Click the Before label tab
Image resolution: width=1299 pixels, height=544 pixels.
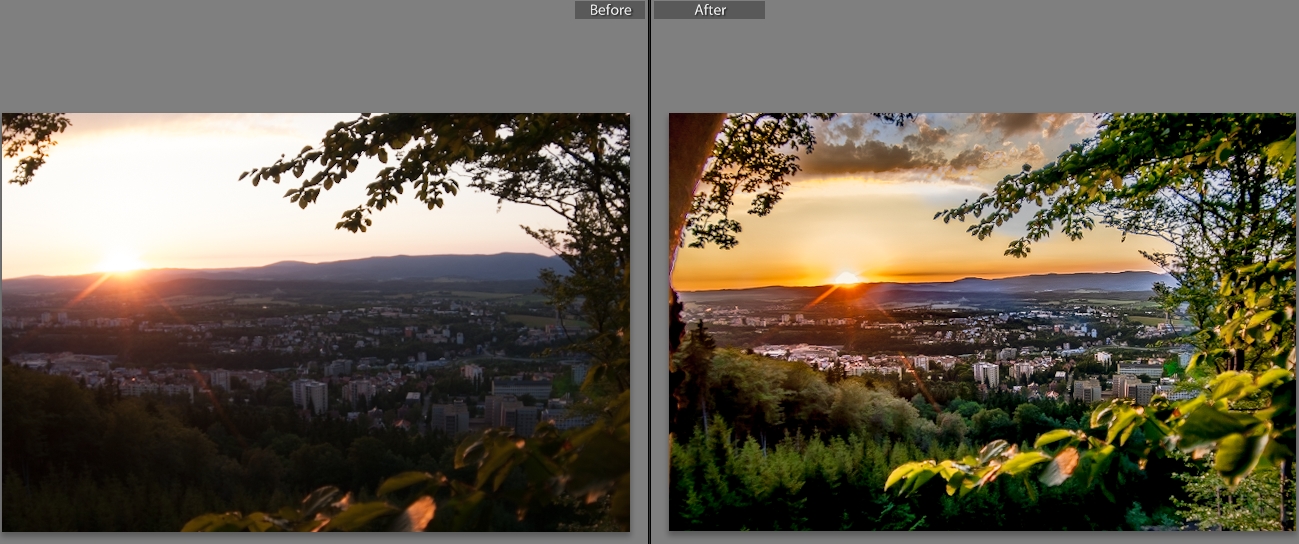[x=610, y=10]
